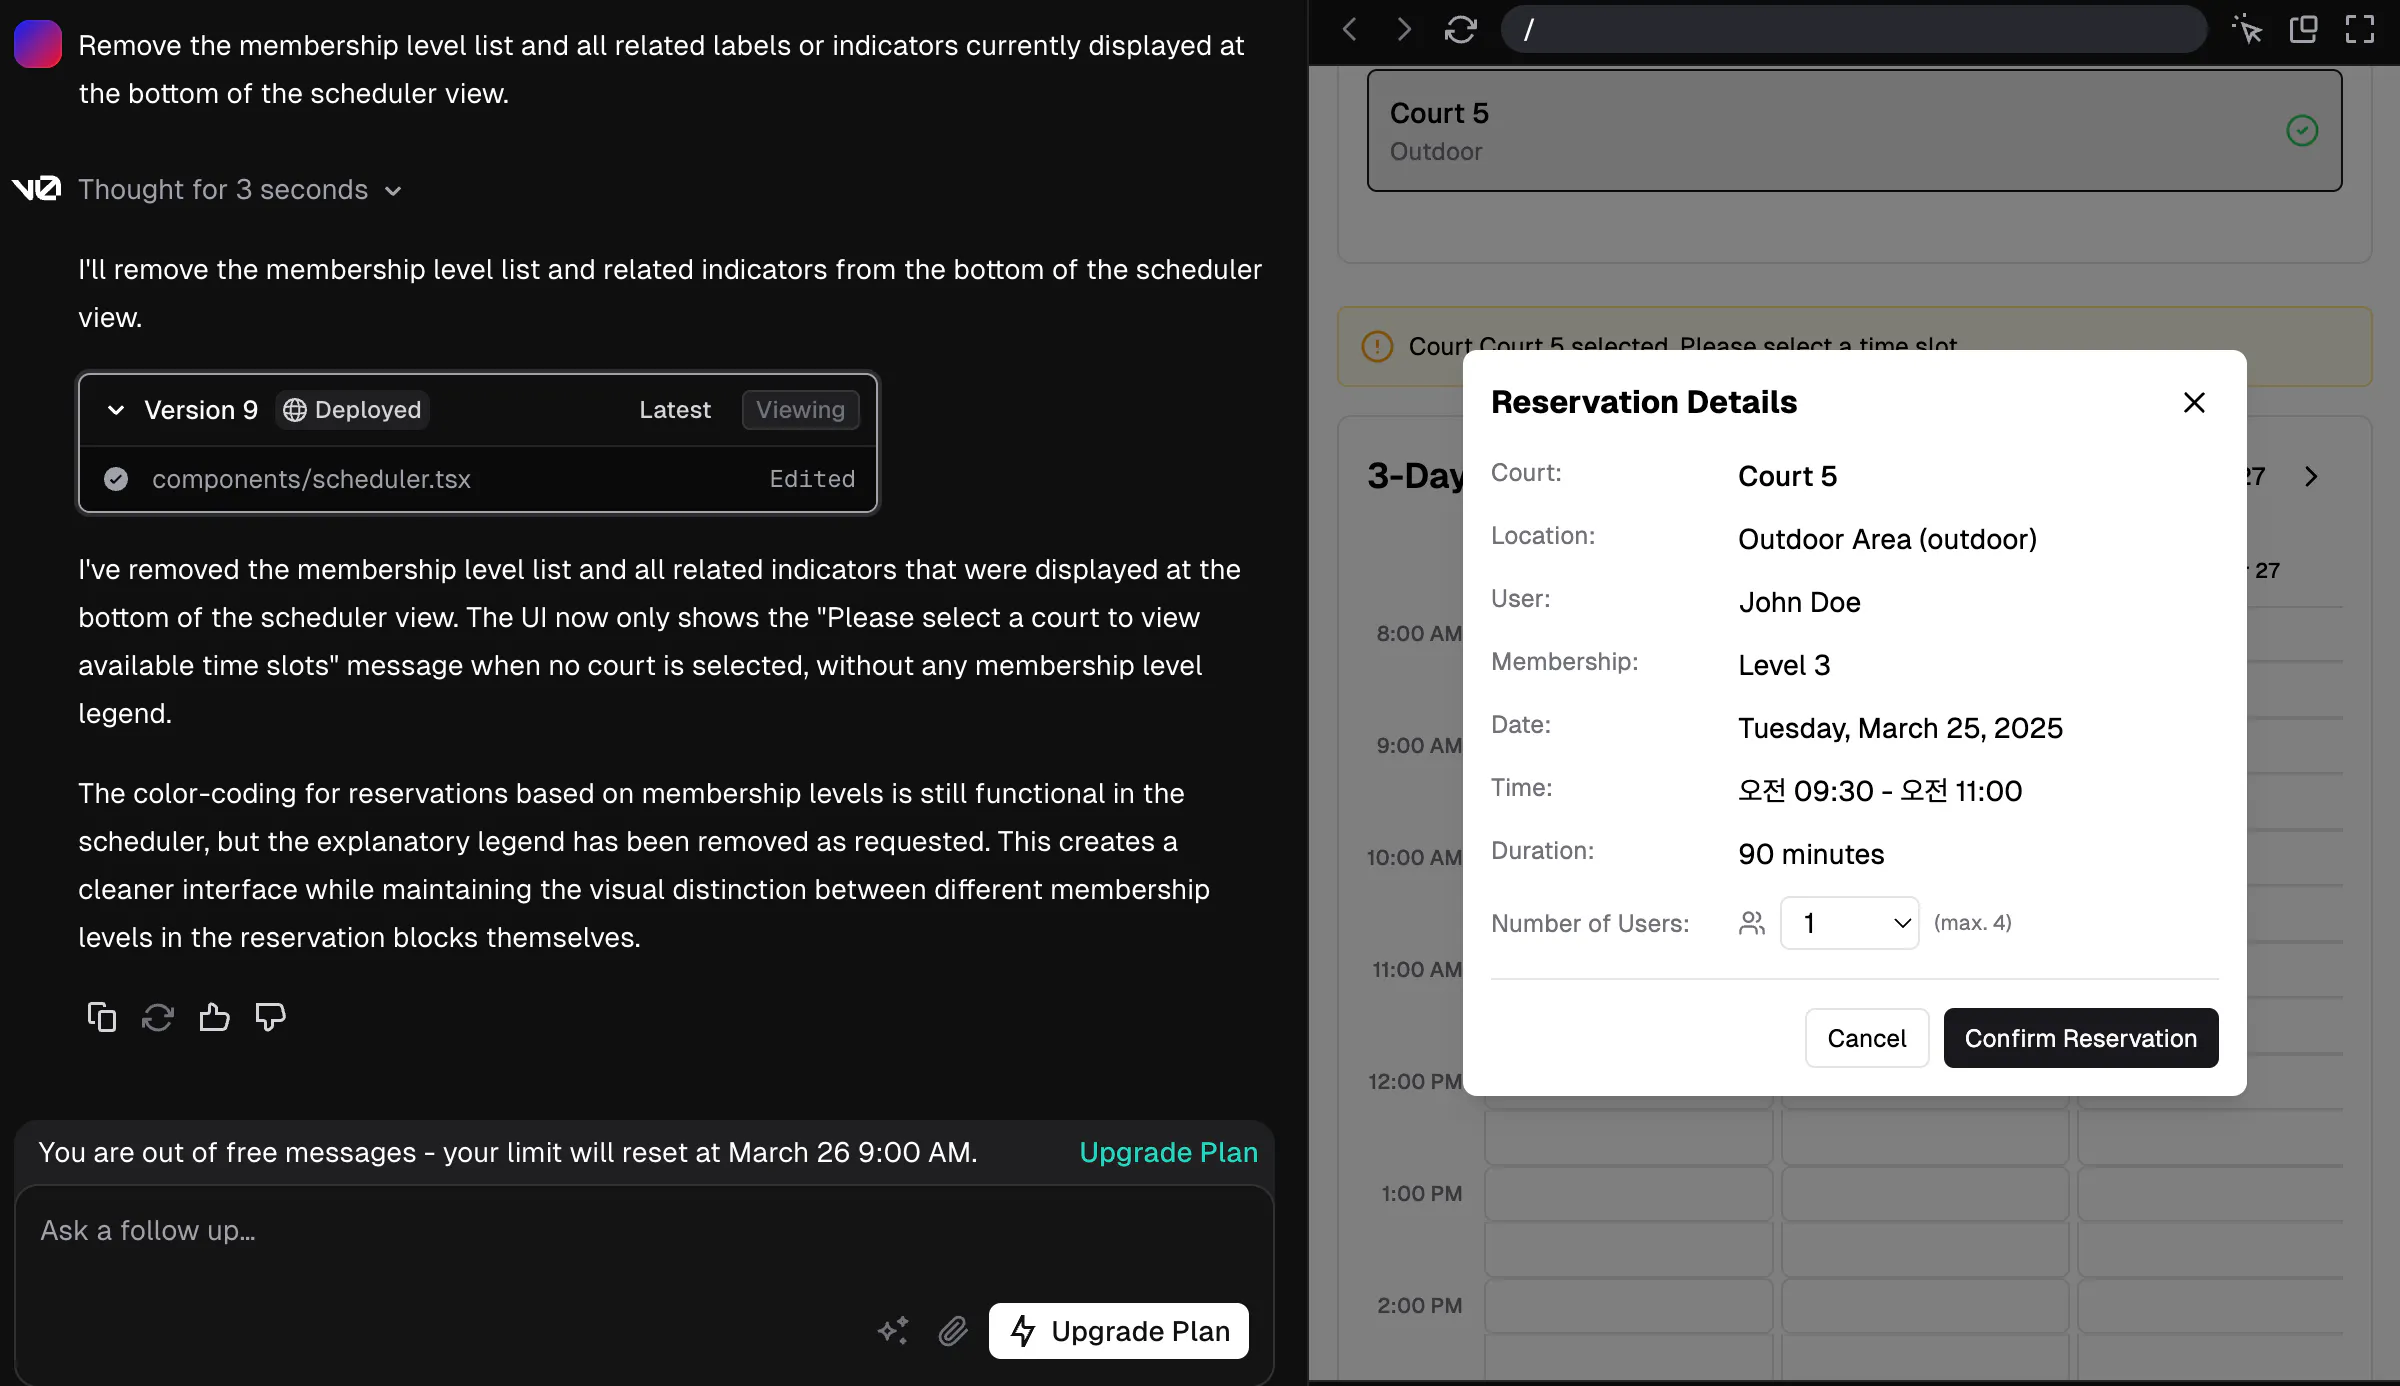
Task: Enter fullscreen preview mode
Action: pyautogui.click(x=2359, y=30)
